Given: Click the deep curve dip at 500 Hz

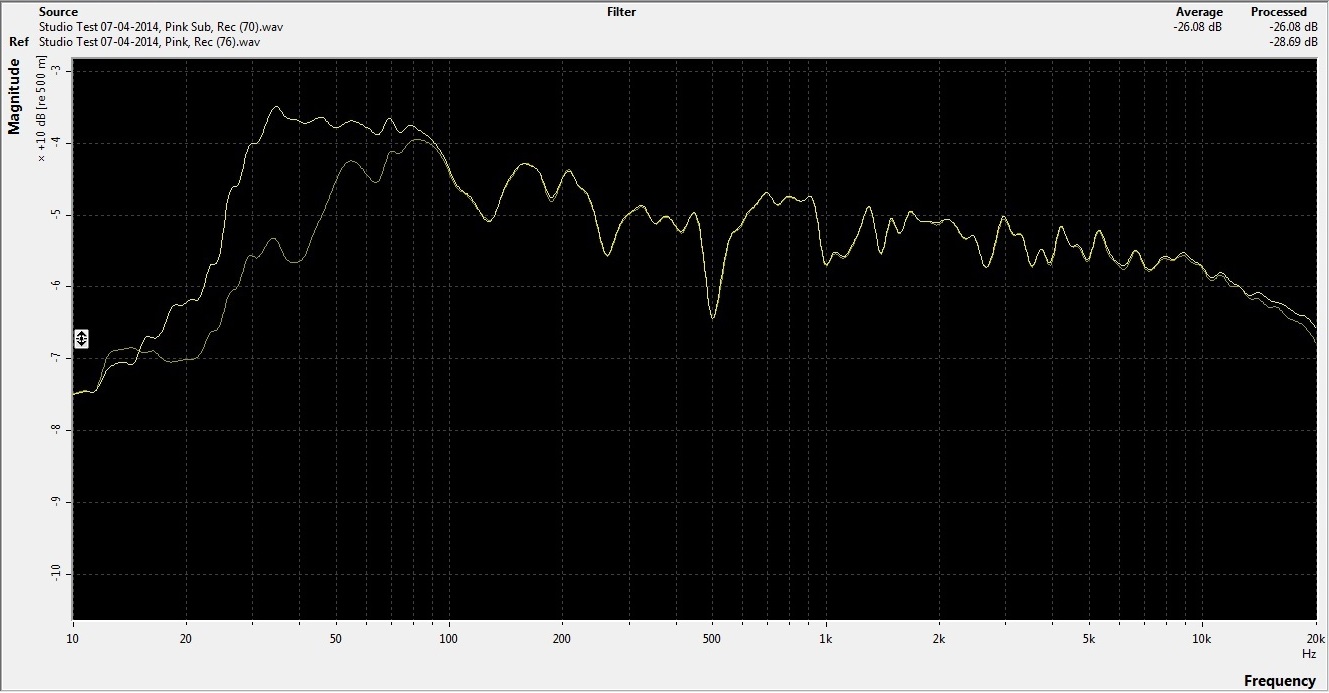Looking at the screenshot, I should coord(712,316).
